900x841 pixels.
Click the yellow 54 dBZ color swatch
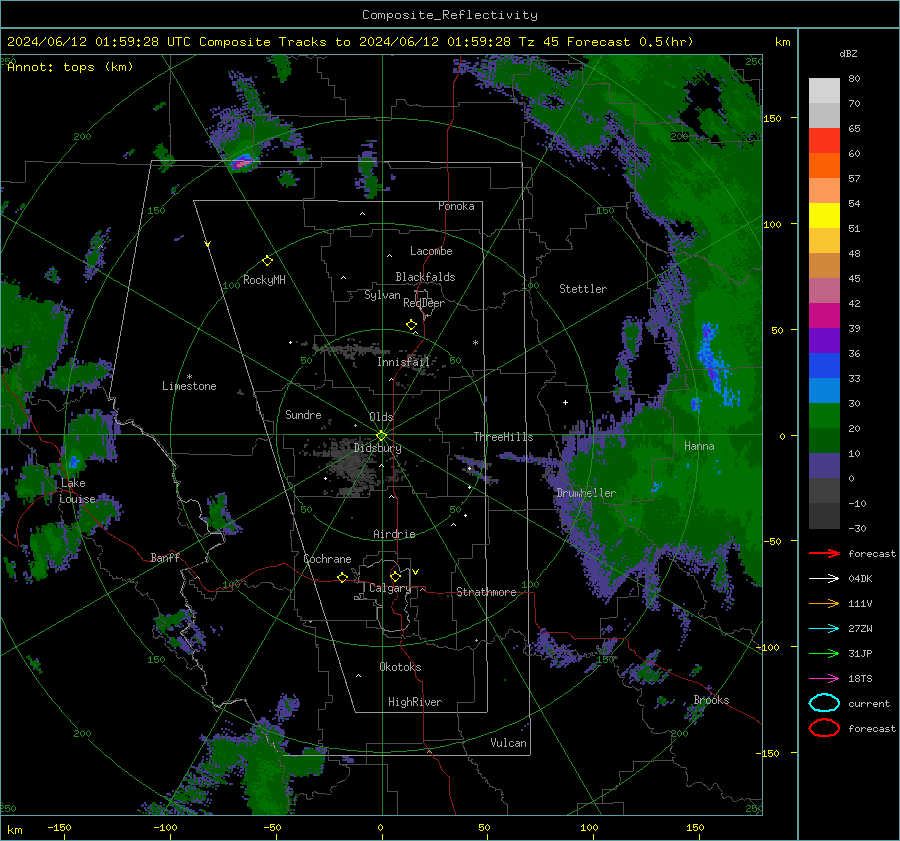[x=824, y=215]
